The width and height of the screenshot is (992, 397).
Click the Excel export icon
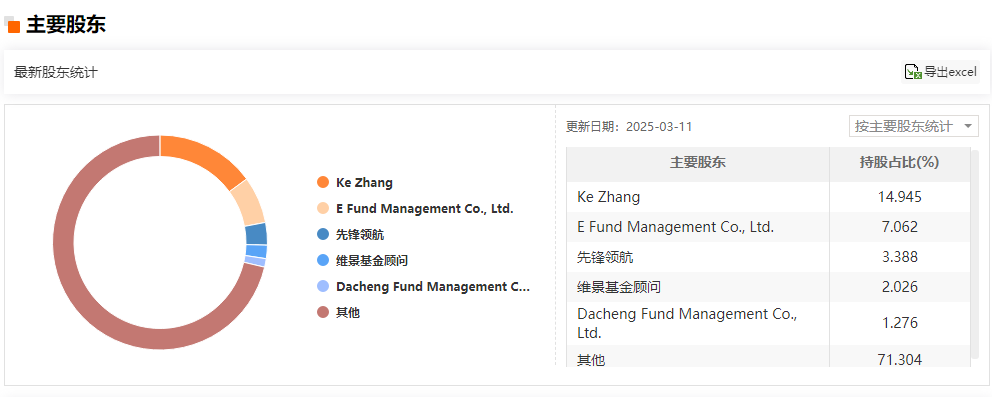pos(912,72)
